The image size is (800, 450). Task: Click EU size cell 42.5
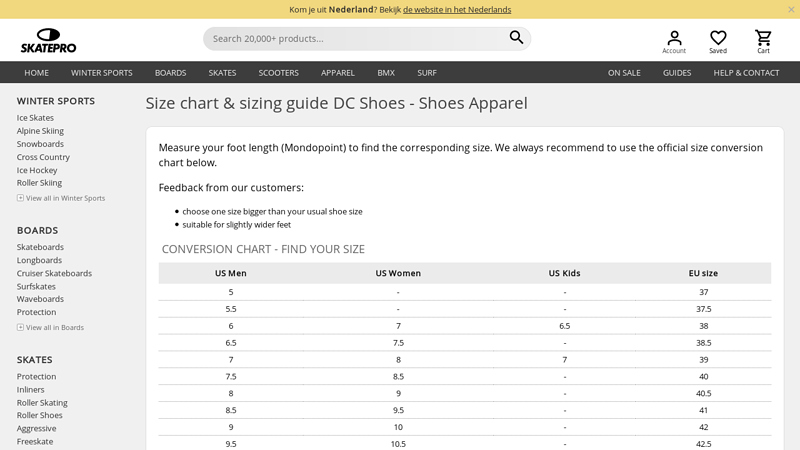[x=704, y=444]
